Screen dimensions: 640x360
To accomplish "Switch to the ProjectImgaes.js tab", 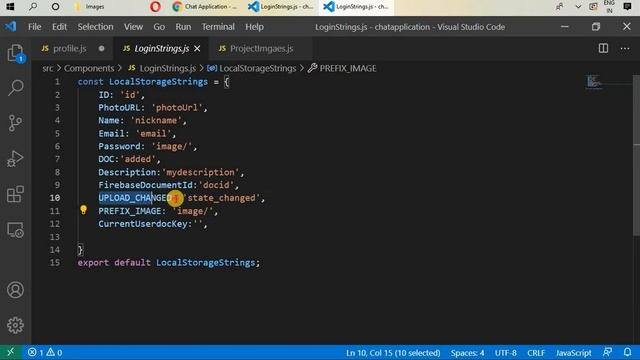I will coord(261,48).
